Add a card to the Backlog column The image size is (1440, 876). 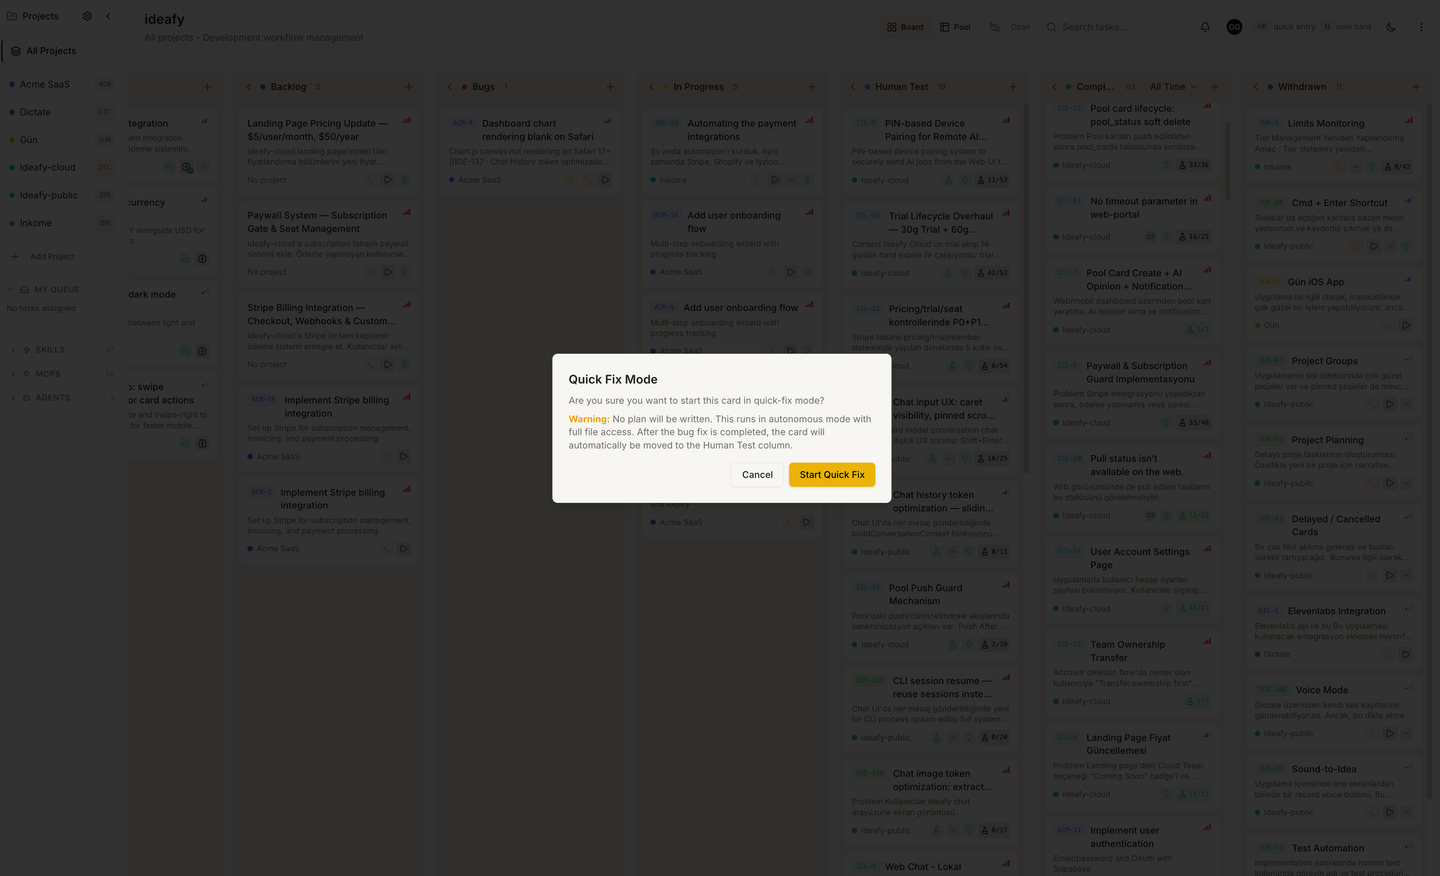(408, 87)
